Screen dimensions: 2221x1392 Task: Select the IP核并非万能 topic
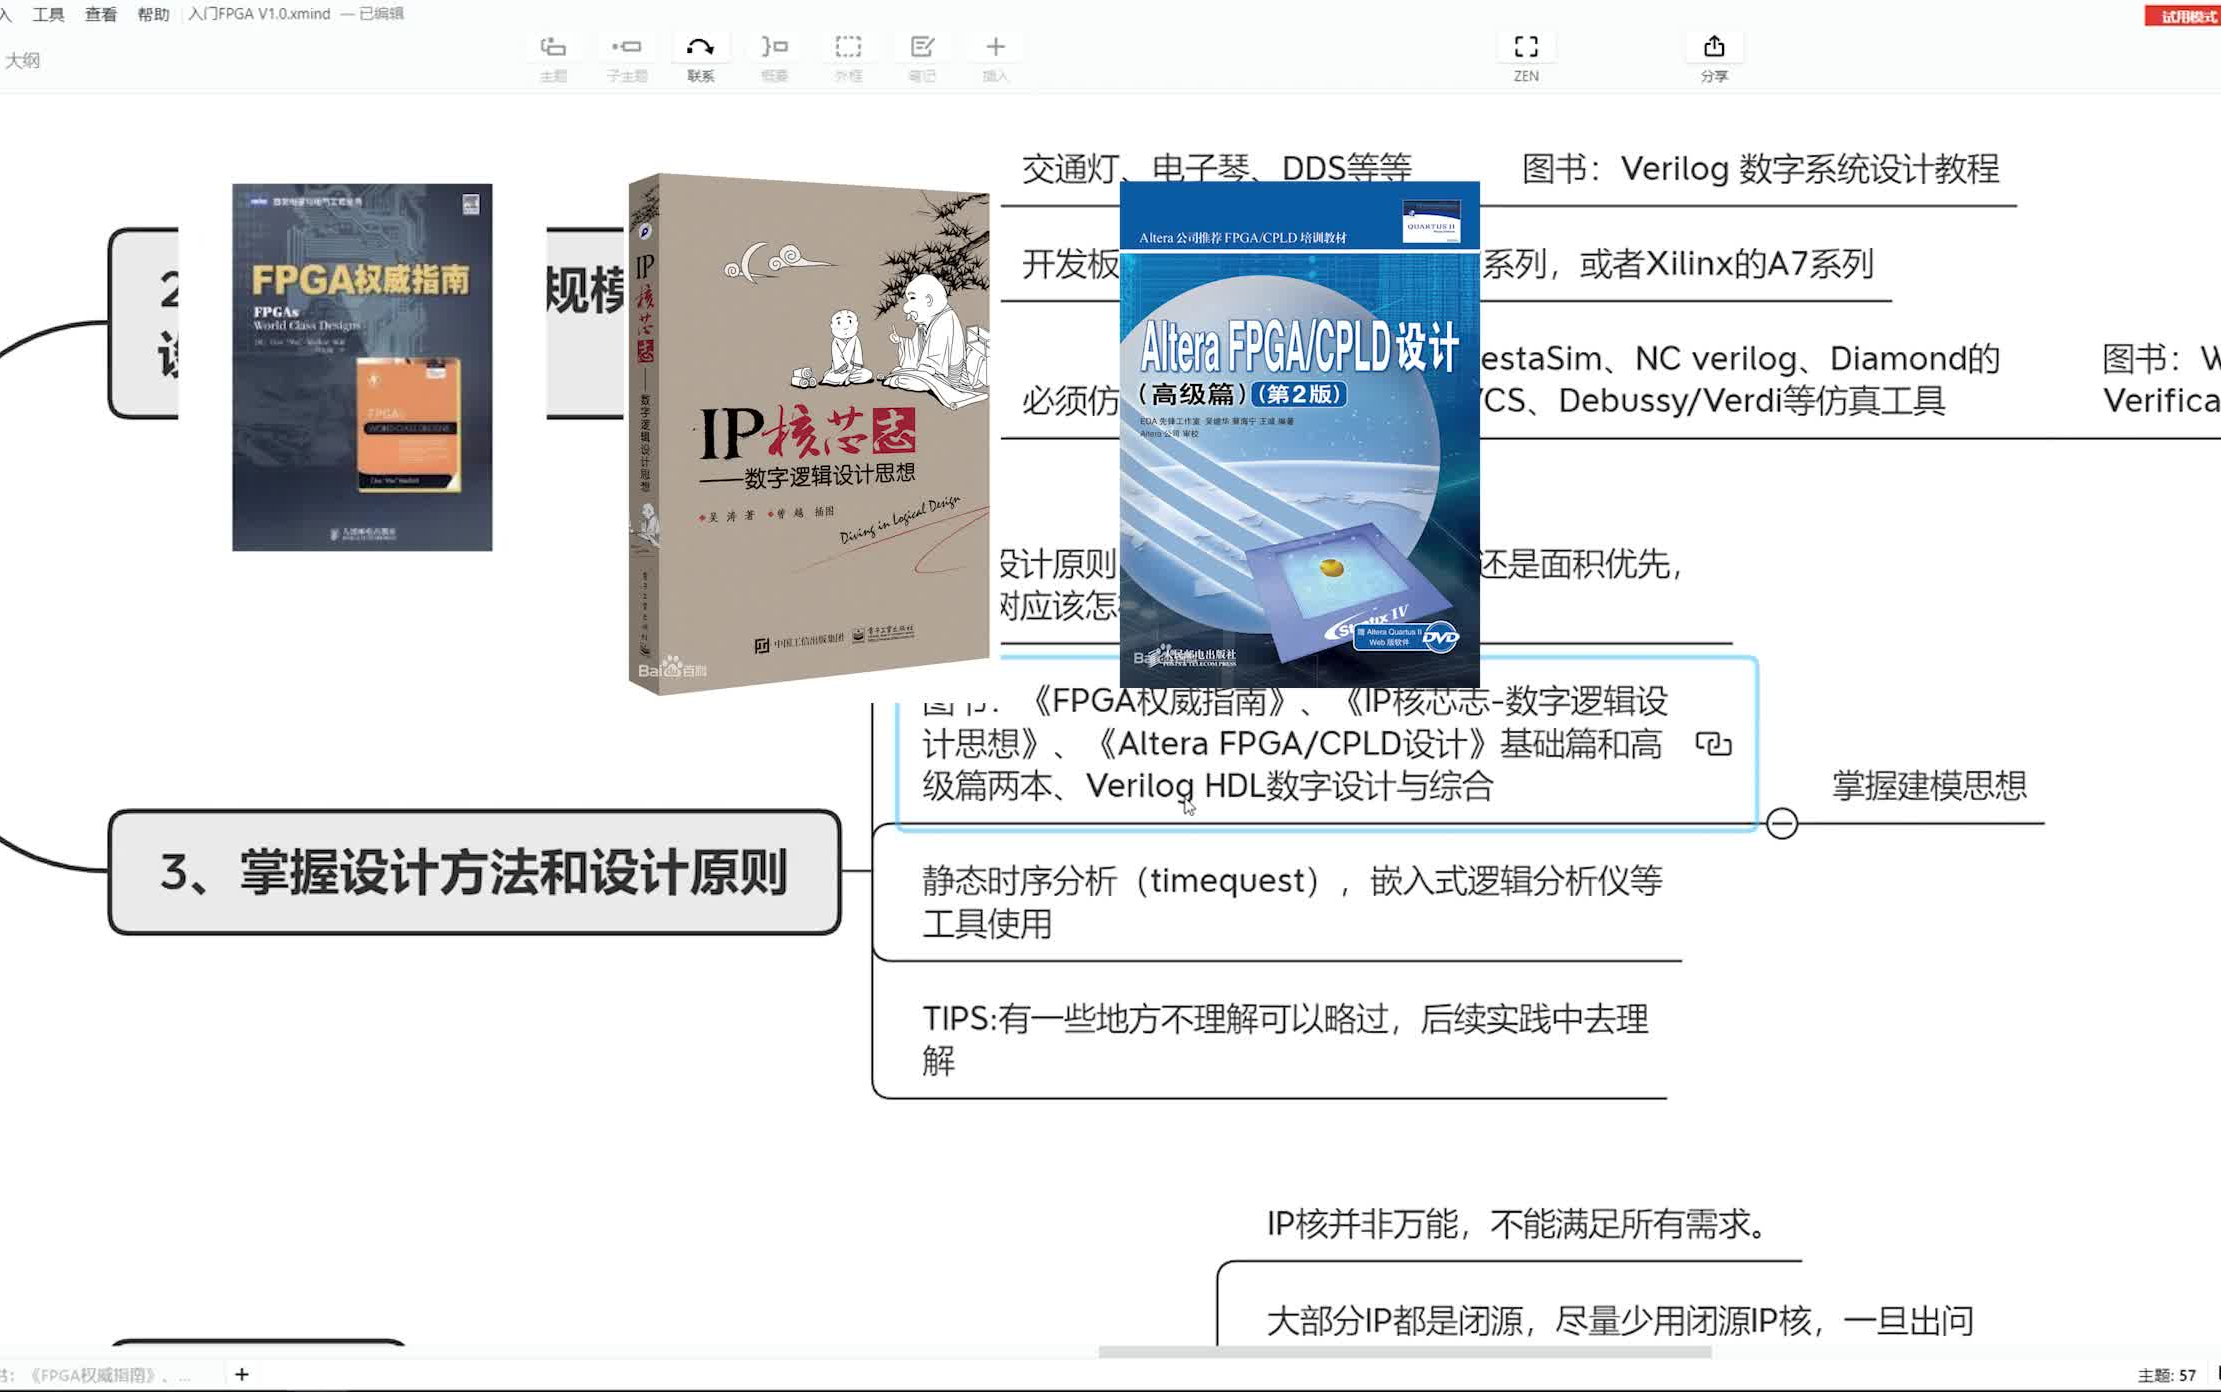(1520, 1223)
